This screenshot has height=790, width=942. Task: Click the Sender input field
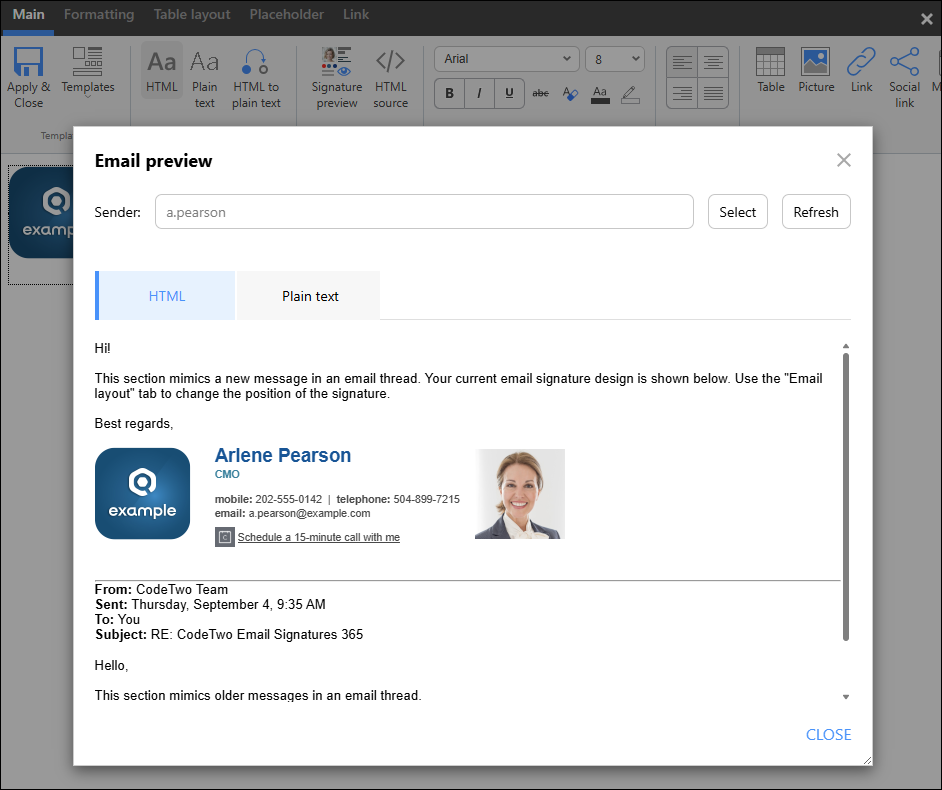pos(424,211)
